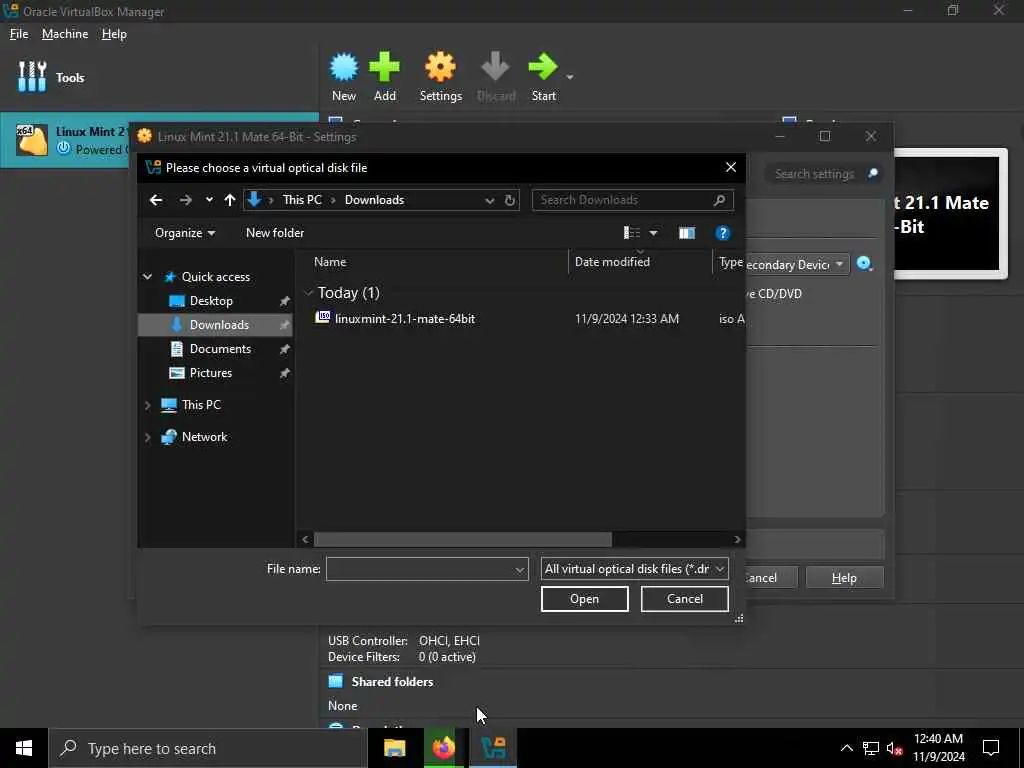Image resolution: width=1024 pixels, height=768 pixels.
Task: Open the Help menu
Action: pyautogui.click(x=114, y=34)
